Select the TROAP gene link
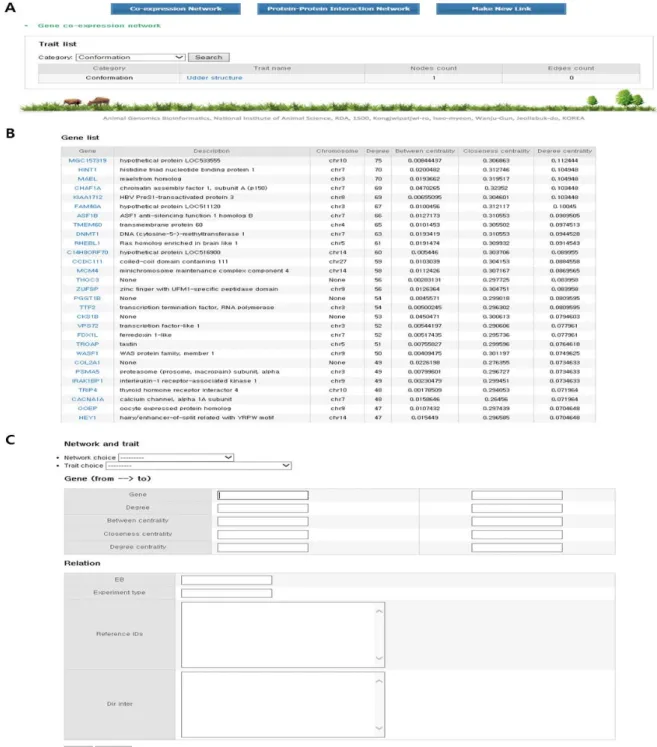 [x=87, y=344]
